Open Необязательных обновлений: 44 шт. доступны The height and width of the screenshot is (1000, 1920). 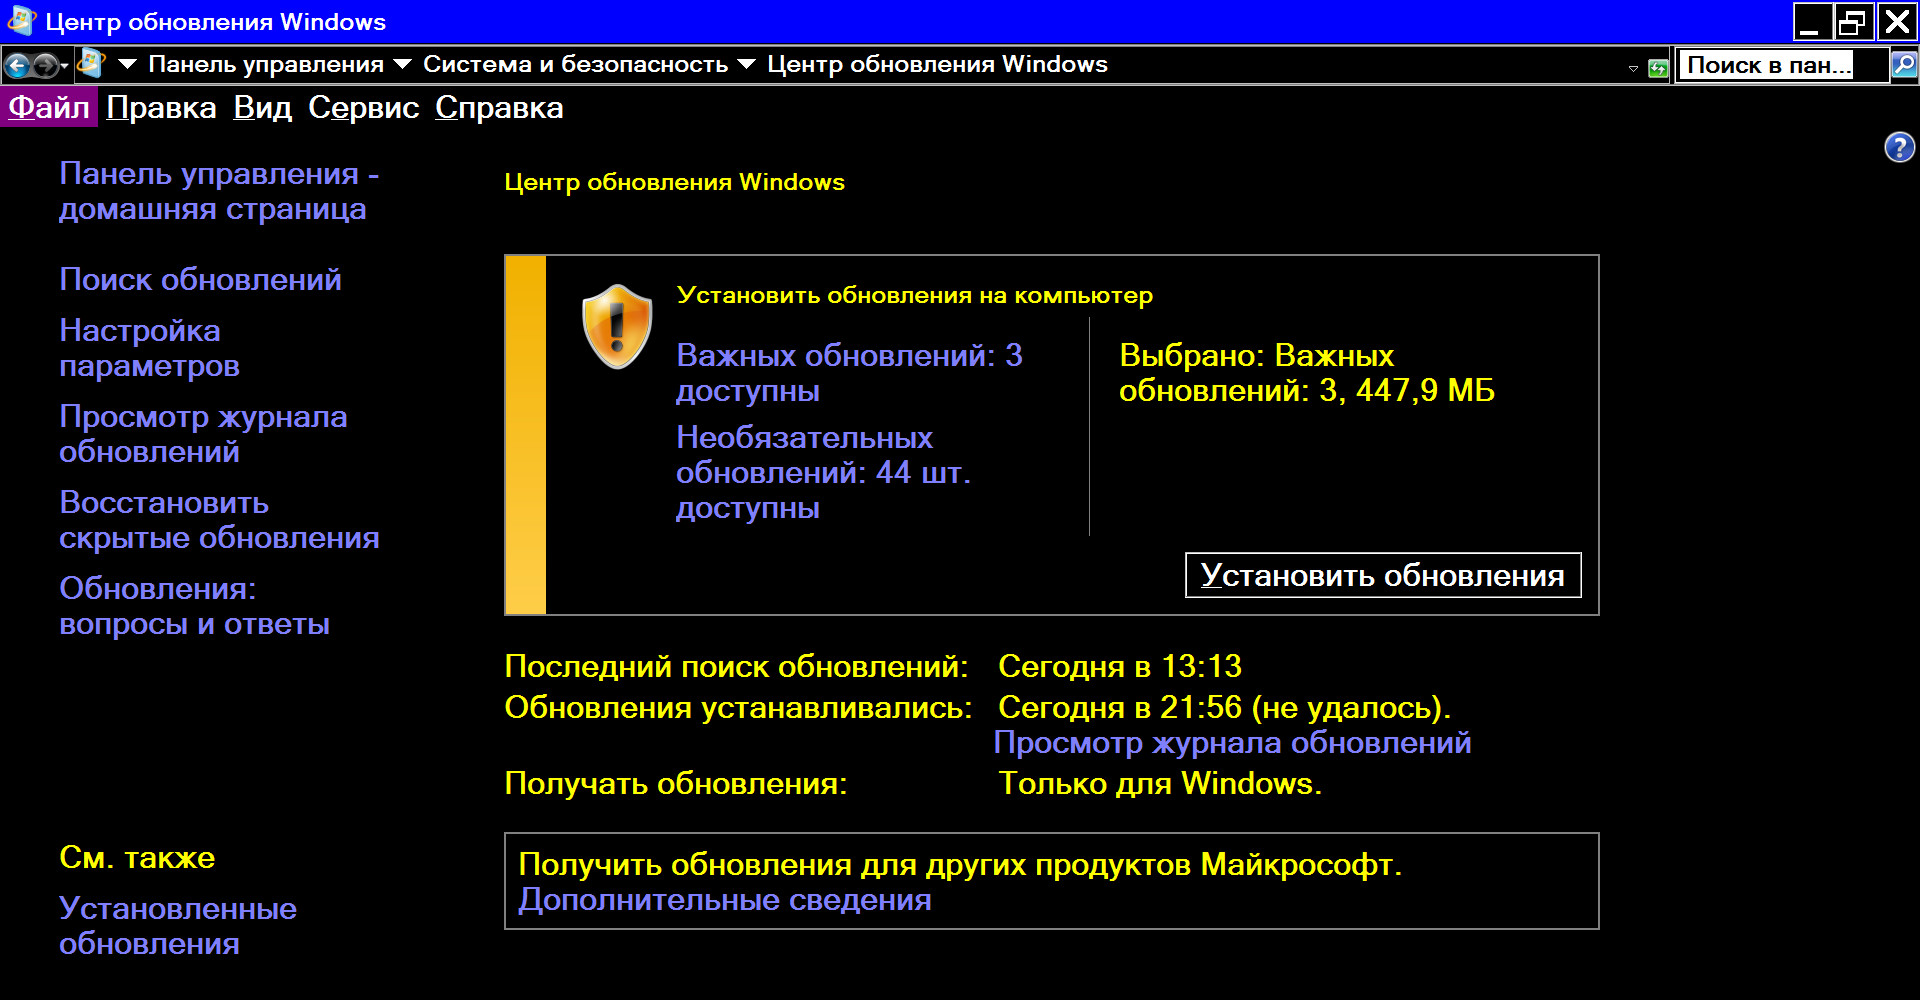823,472
